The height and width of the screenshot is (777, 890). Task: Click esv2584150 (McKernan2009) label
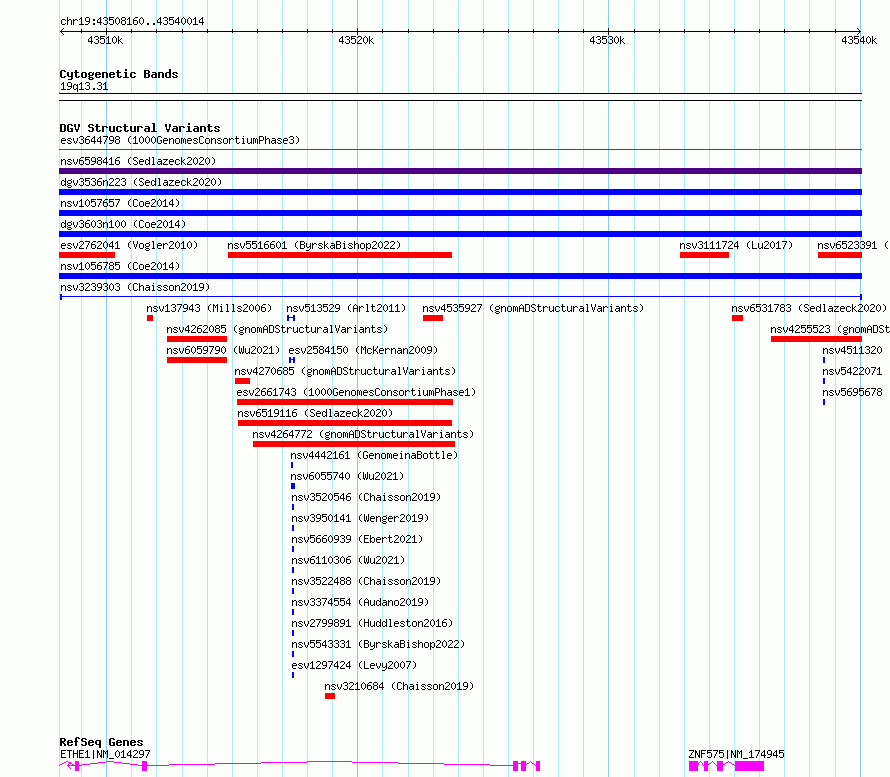point(363,350)
